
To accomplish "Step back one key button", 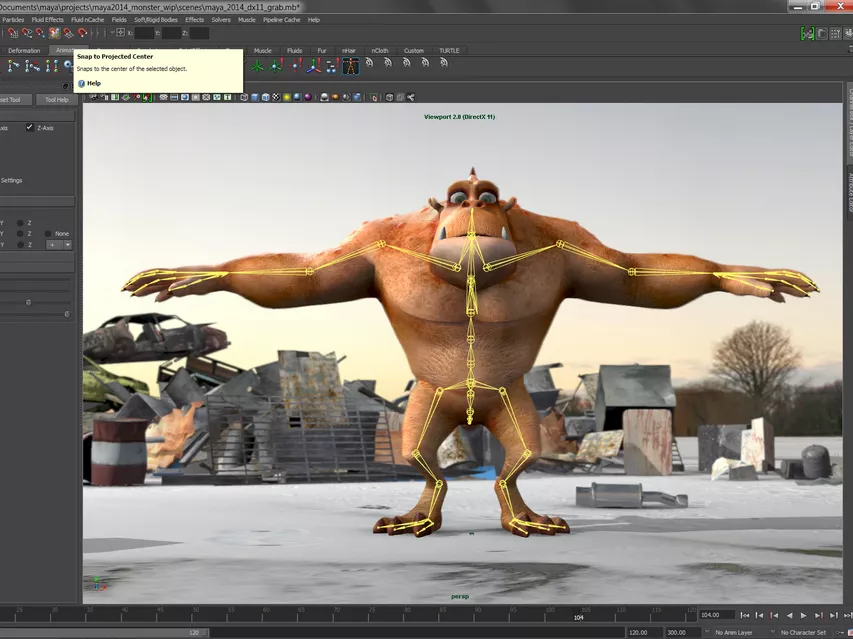I will click(774, 615).
